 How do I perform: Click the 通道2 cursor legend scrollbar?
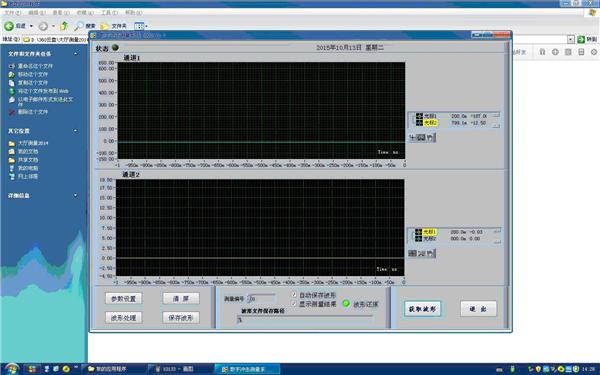click(x=497, y=236)
